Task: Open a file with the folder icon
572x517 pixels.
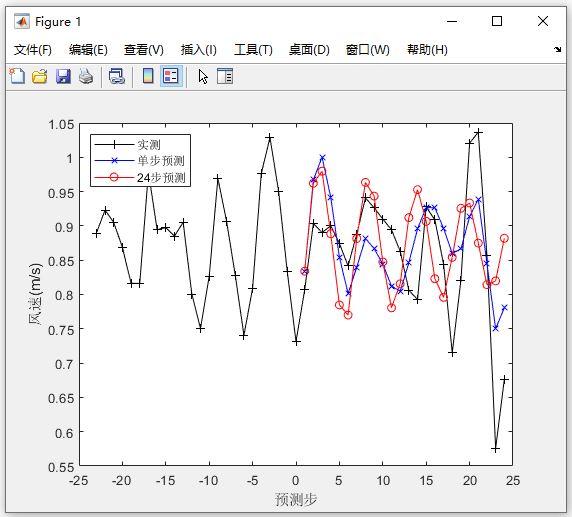Action: 40,76
